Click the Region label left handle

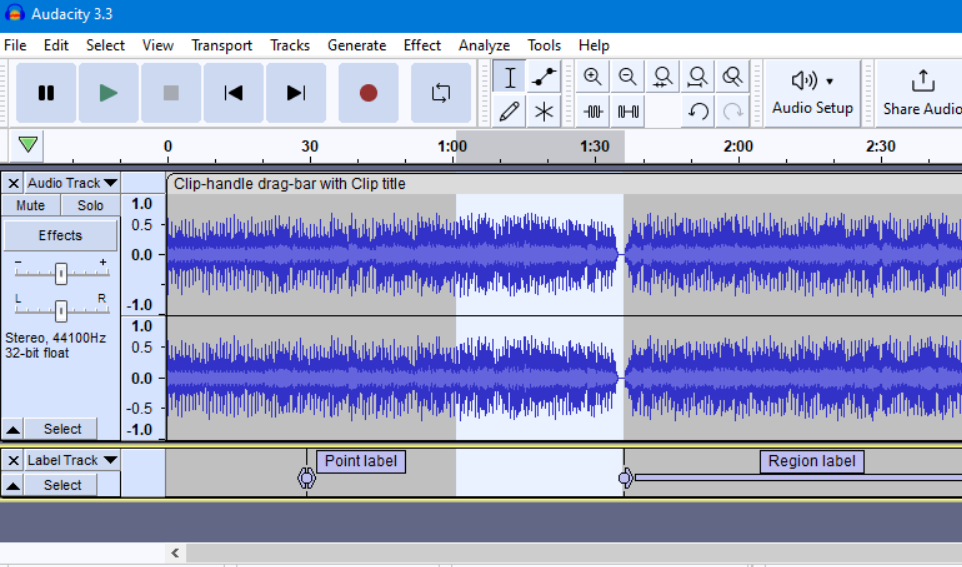click(x=625, y=477)
